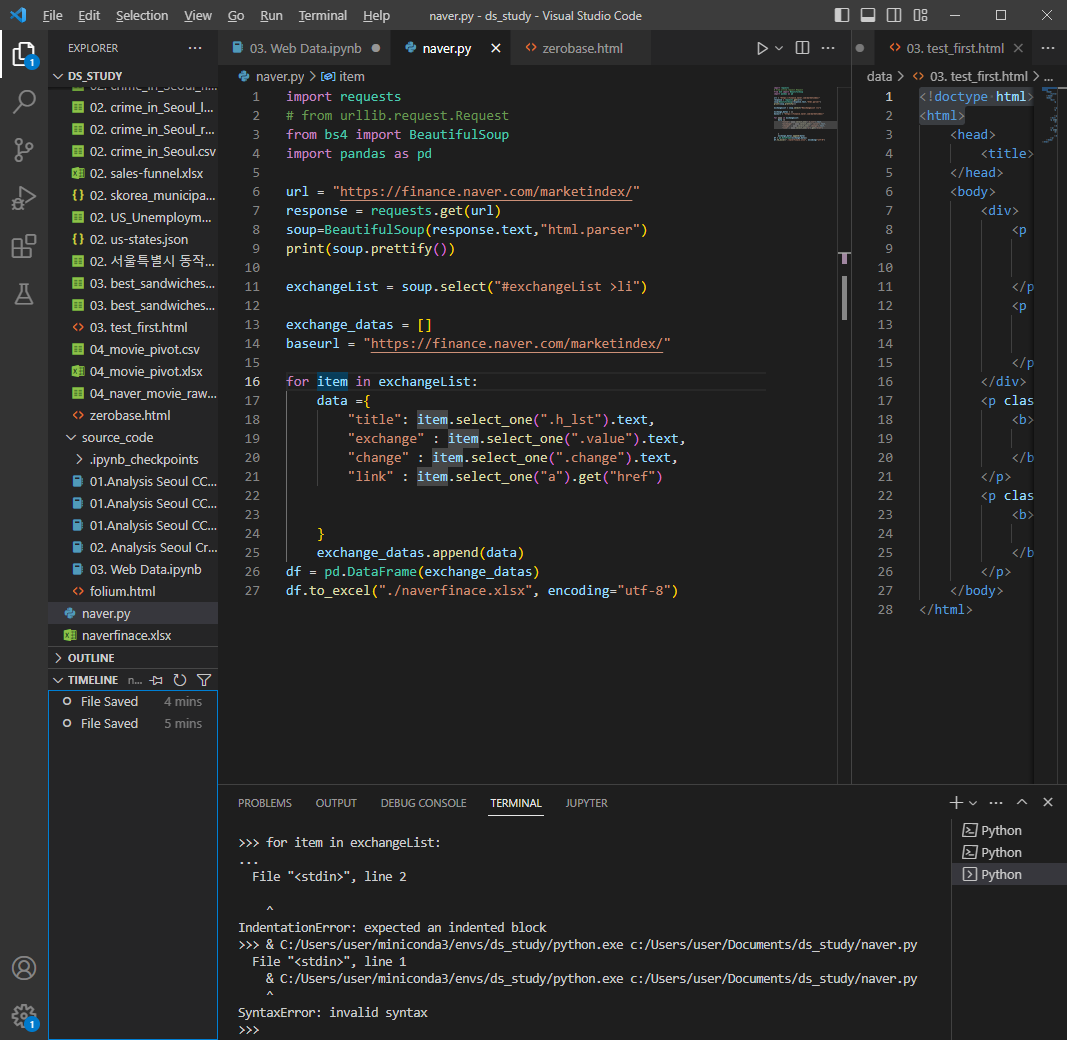
Task: Open the Extensions view
Action: tap(24, 246)
